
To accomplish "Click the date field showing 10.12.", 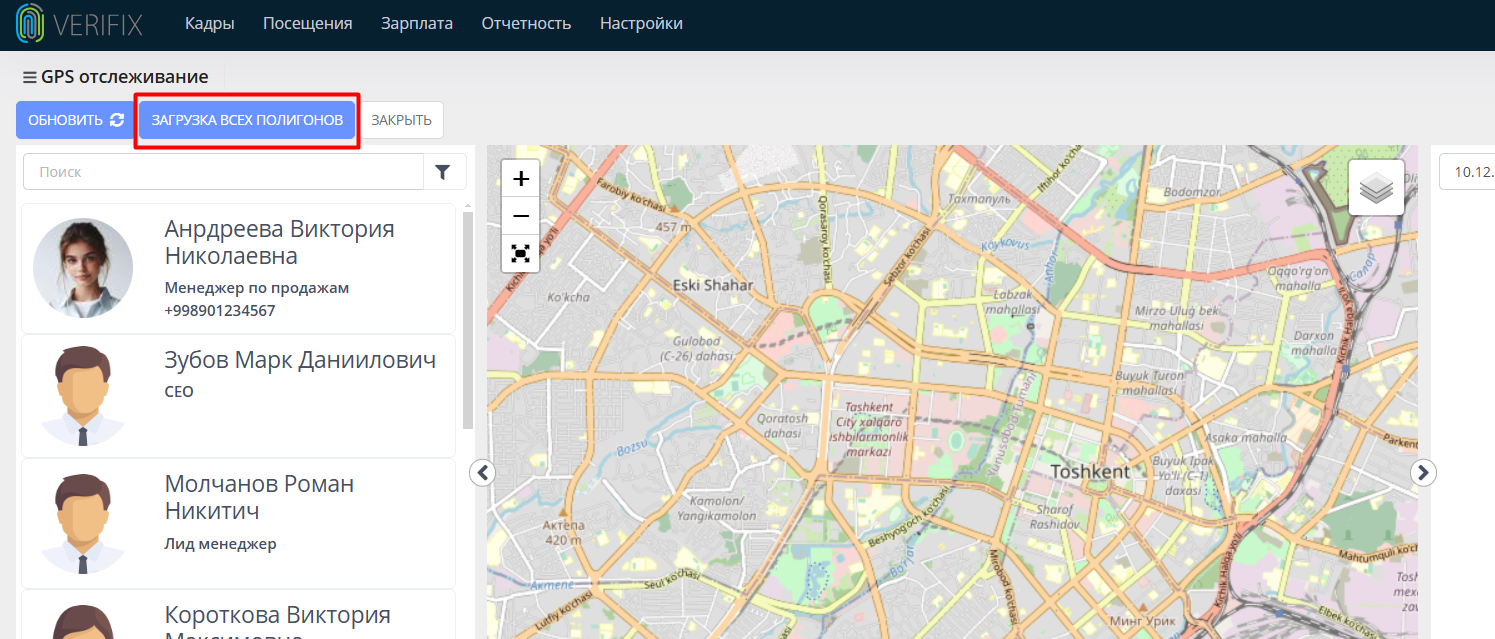I will click(1467, 171).
